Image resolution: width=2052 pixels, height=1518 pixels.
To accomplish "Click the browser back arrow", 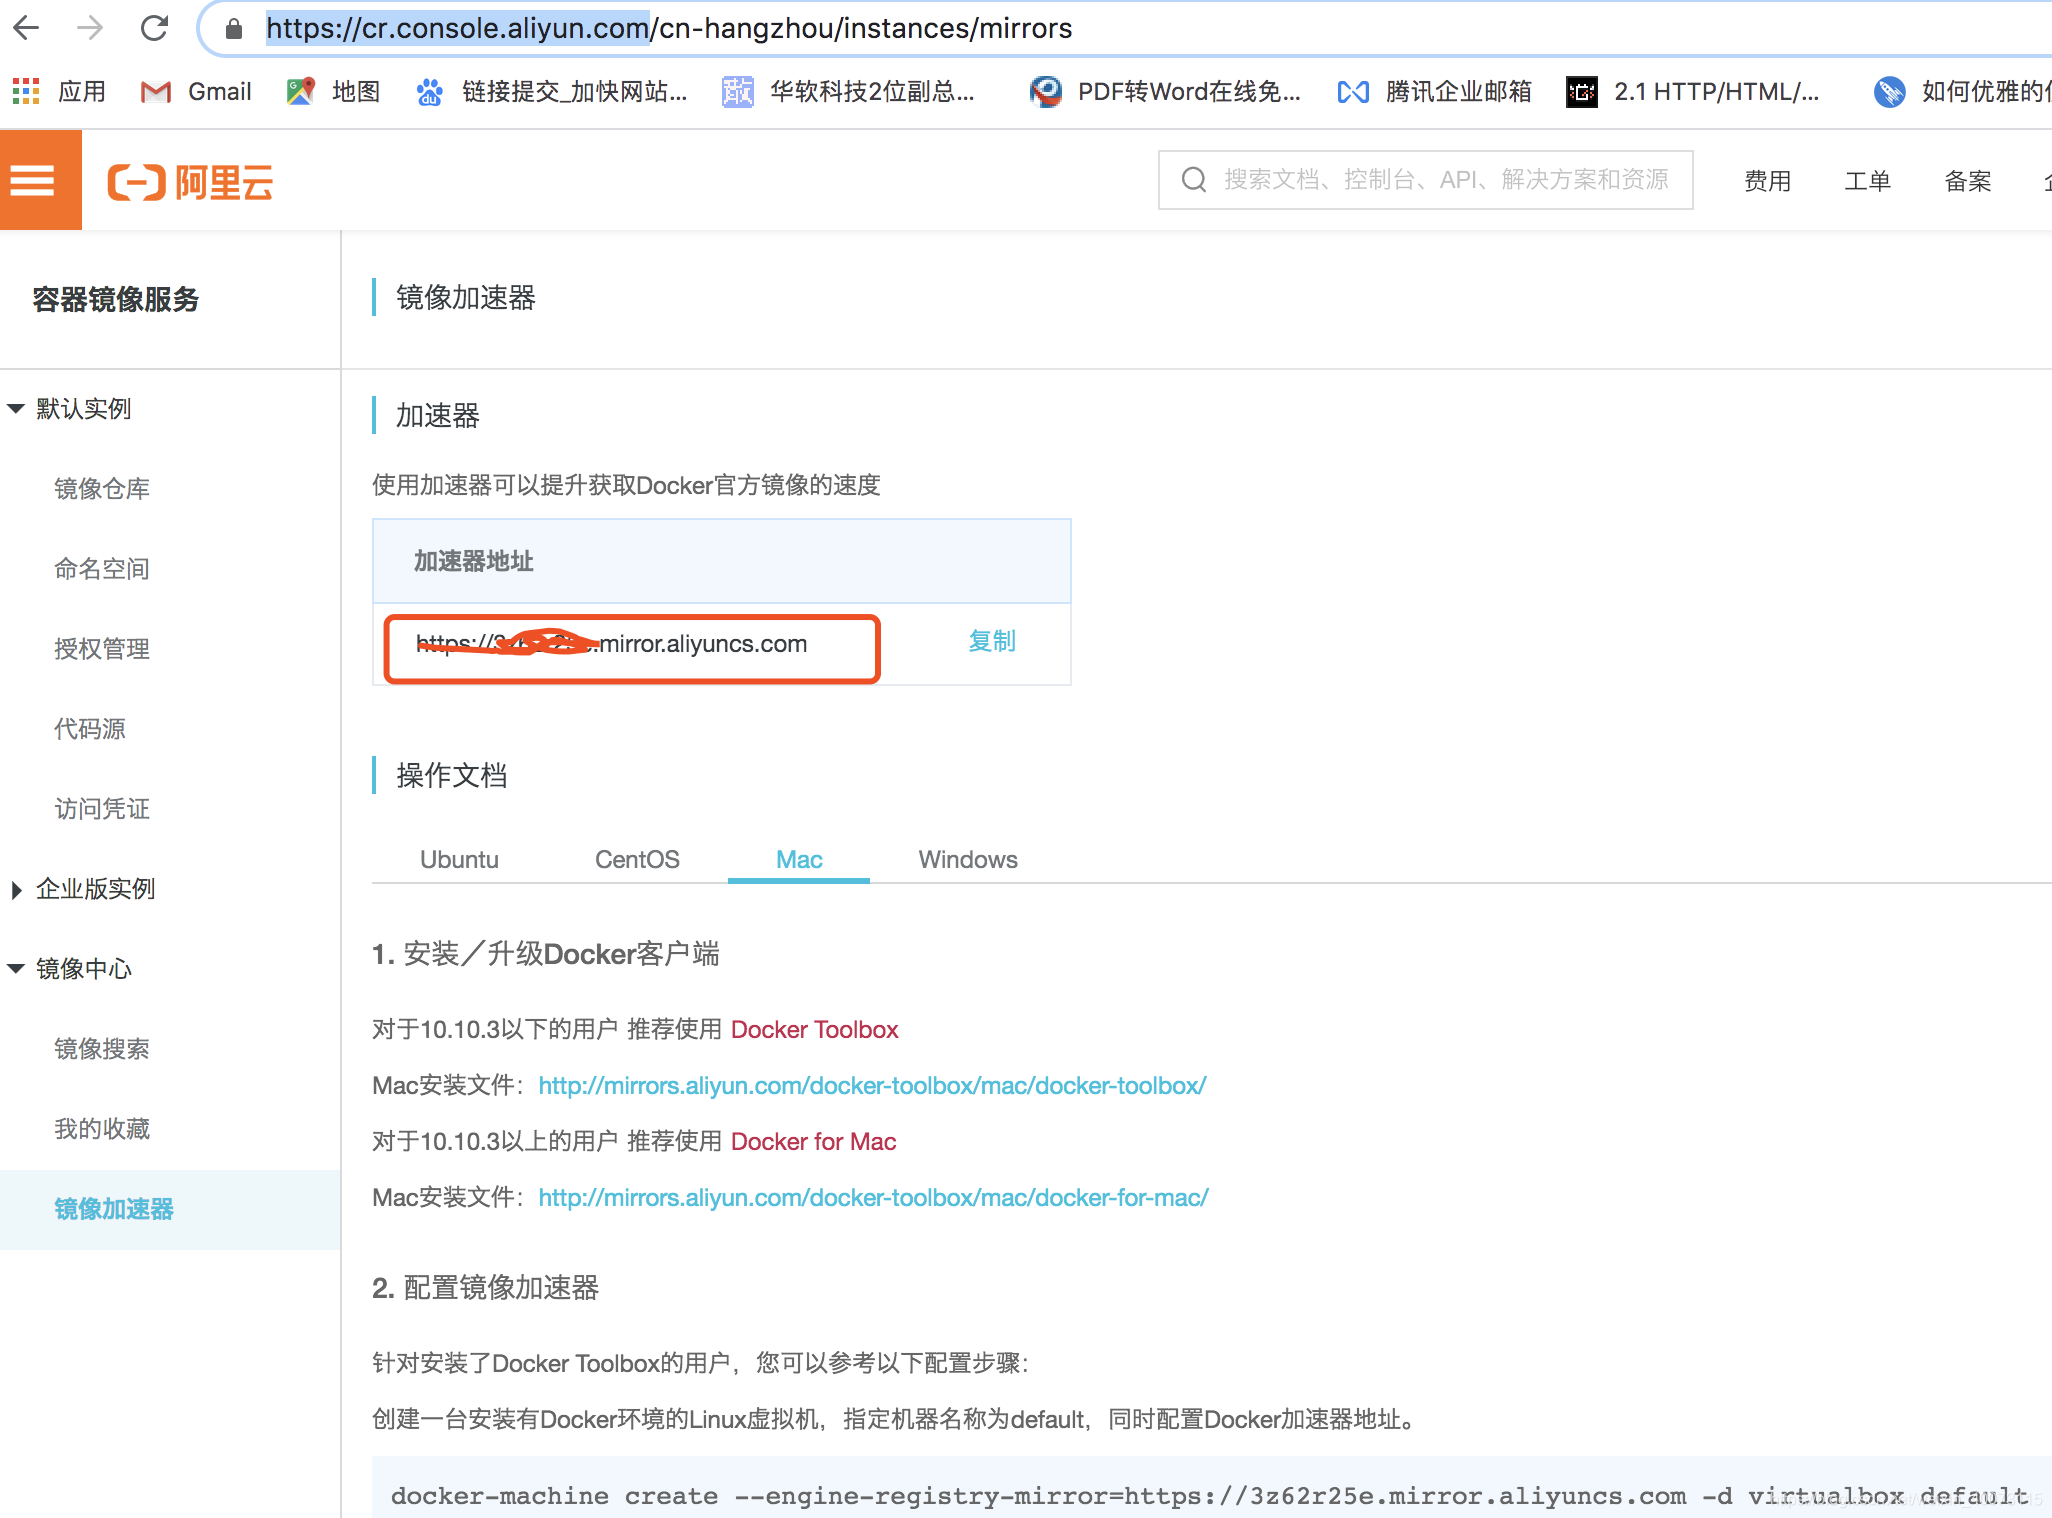I will click(27, 28).
